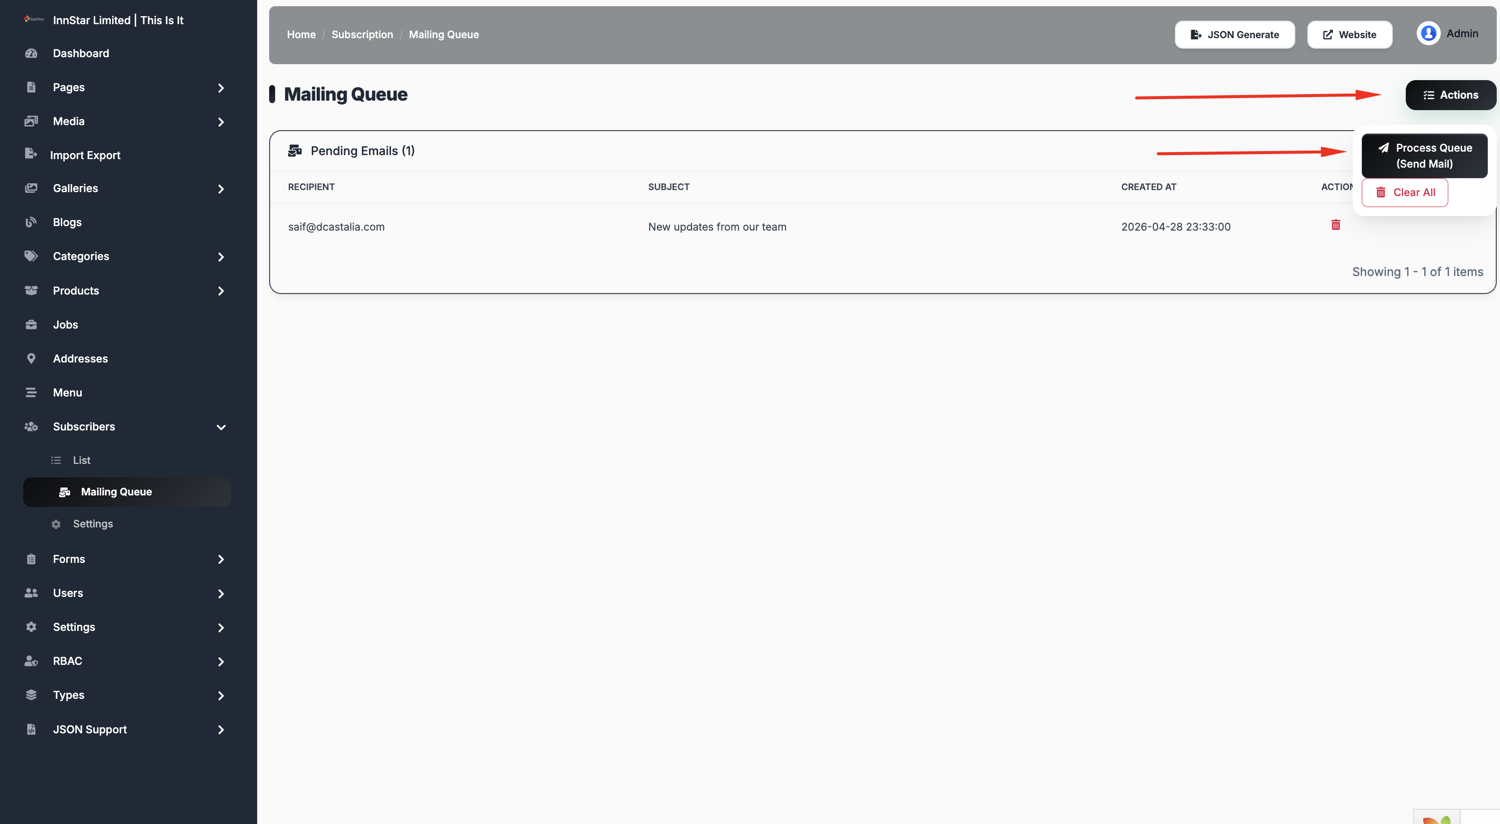The height and width of the screenshot is (824, 1500).
Task: Click the RBAC user lock icon
Action: 31,661
